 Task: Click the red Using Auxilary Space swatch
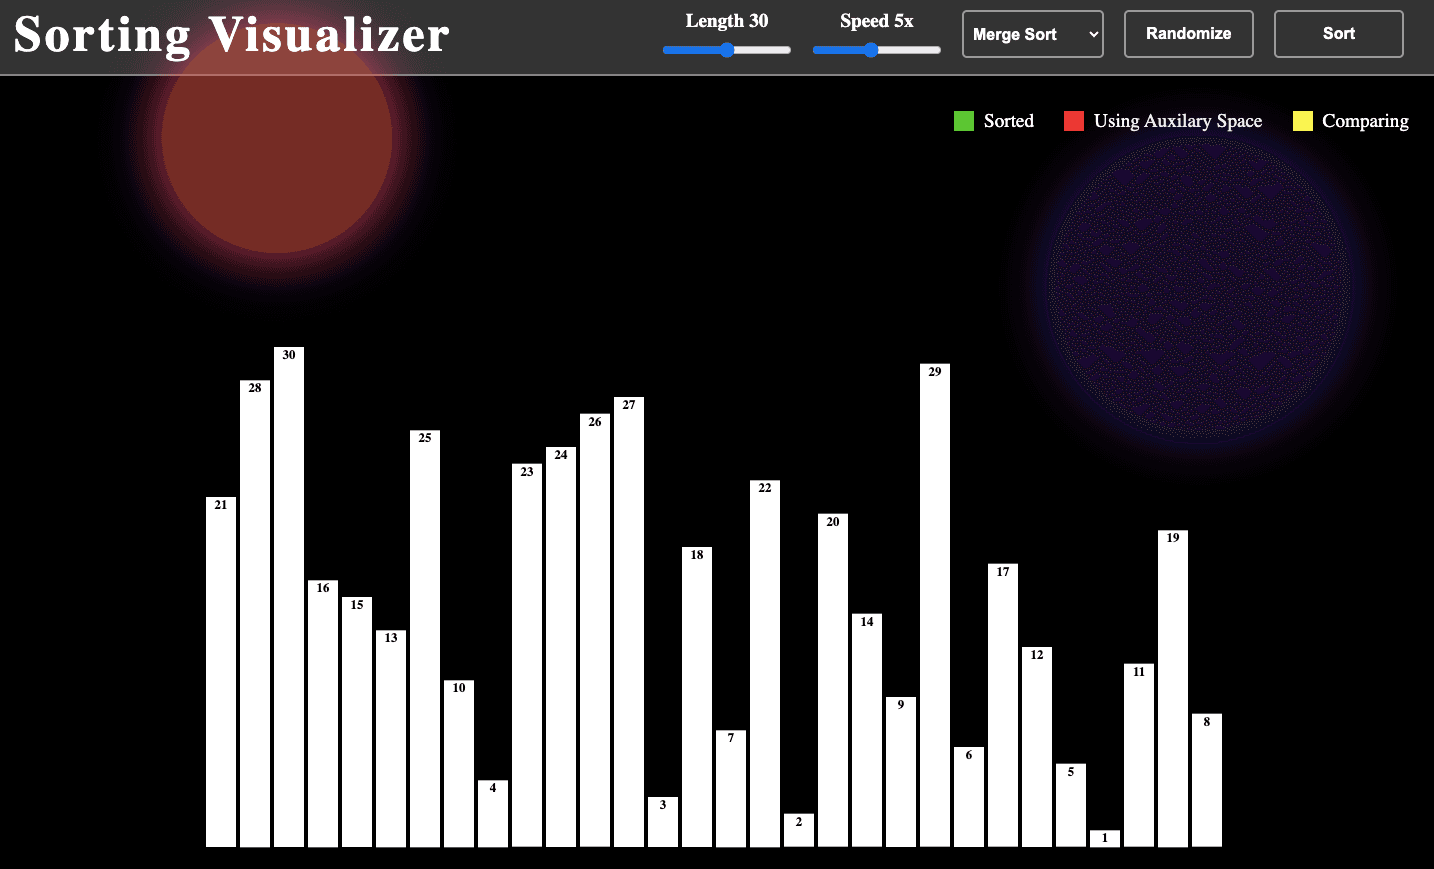pos(1074,121)
